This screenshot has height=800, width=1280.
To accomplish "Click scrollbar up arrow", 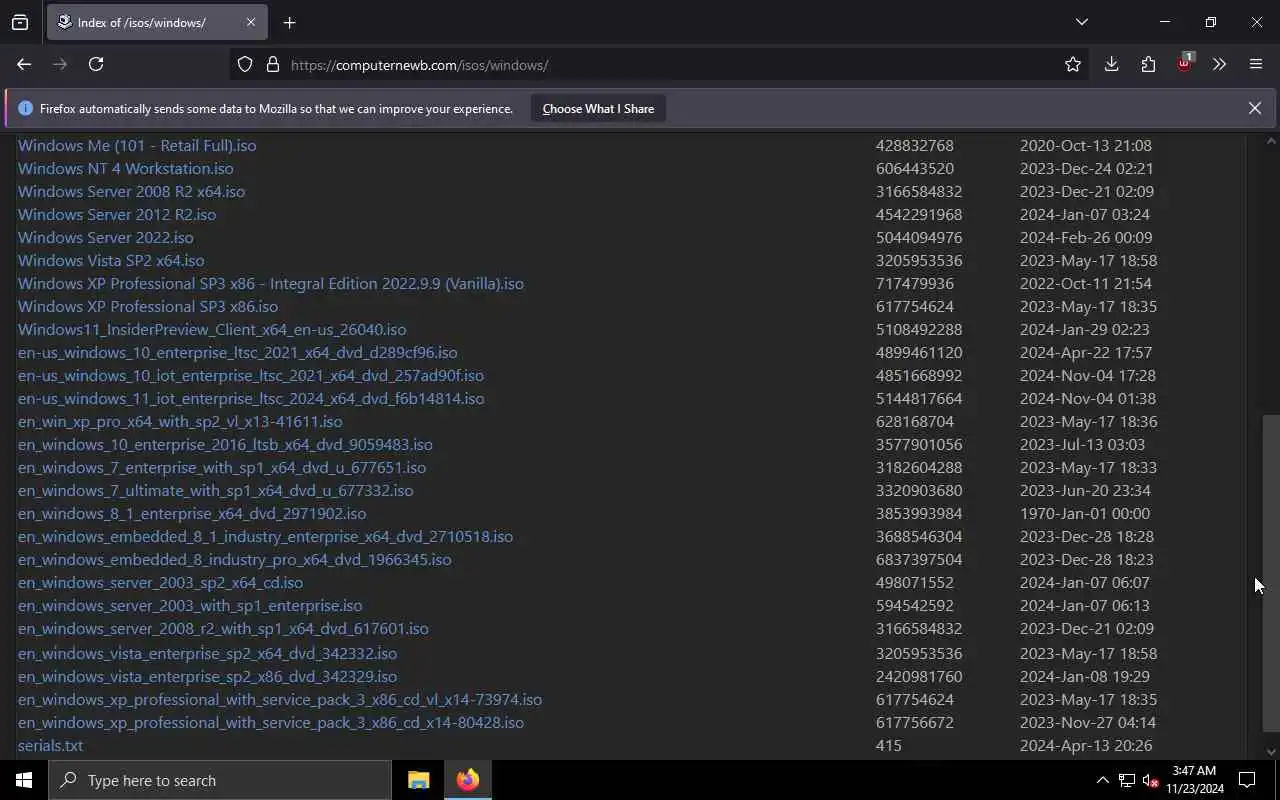I will [1271, 141].
